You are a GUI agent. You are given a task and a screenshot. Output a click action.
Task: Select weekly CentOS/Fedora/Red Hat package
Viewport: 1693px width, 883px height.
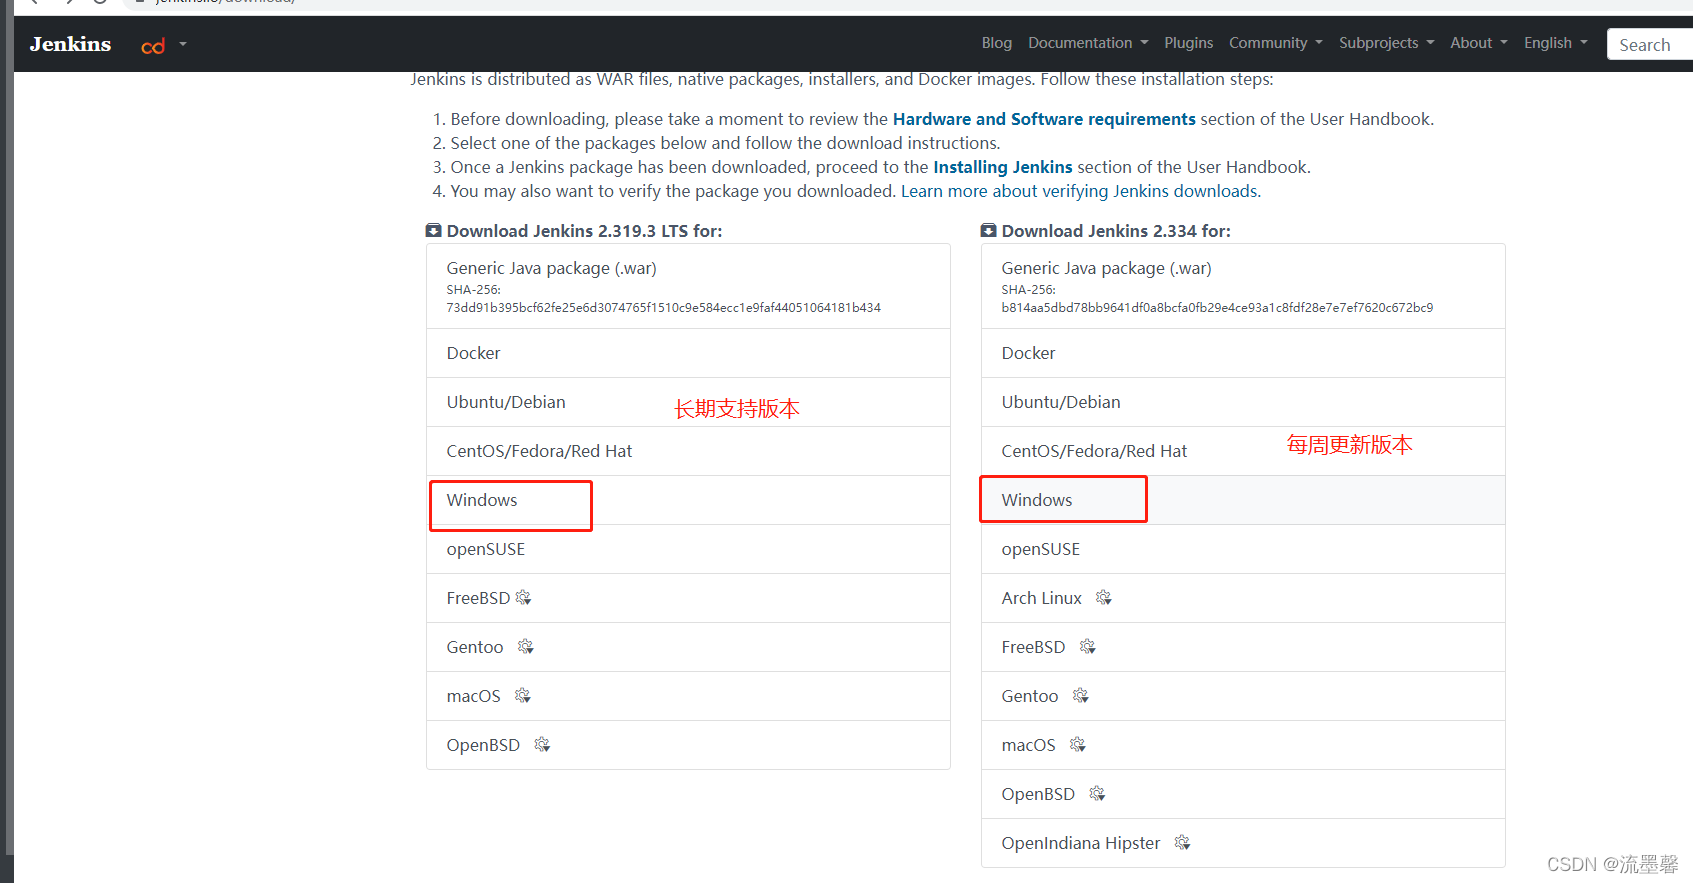pyautogui.click(x=1243, y=451)
